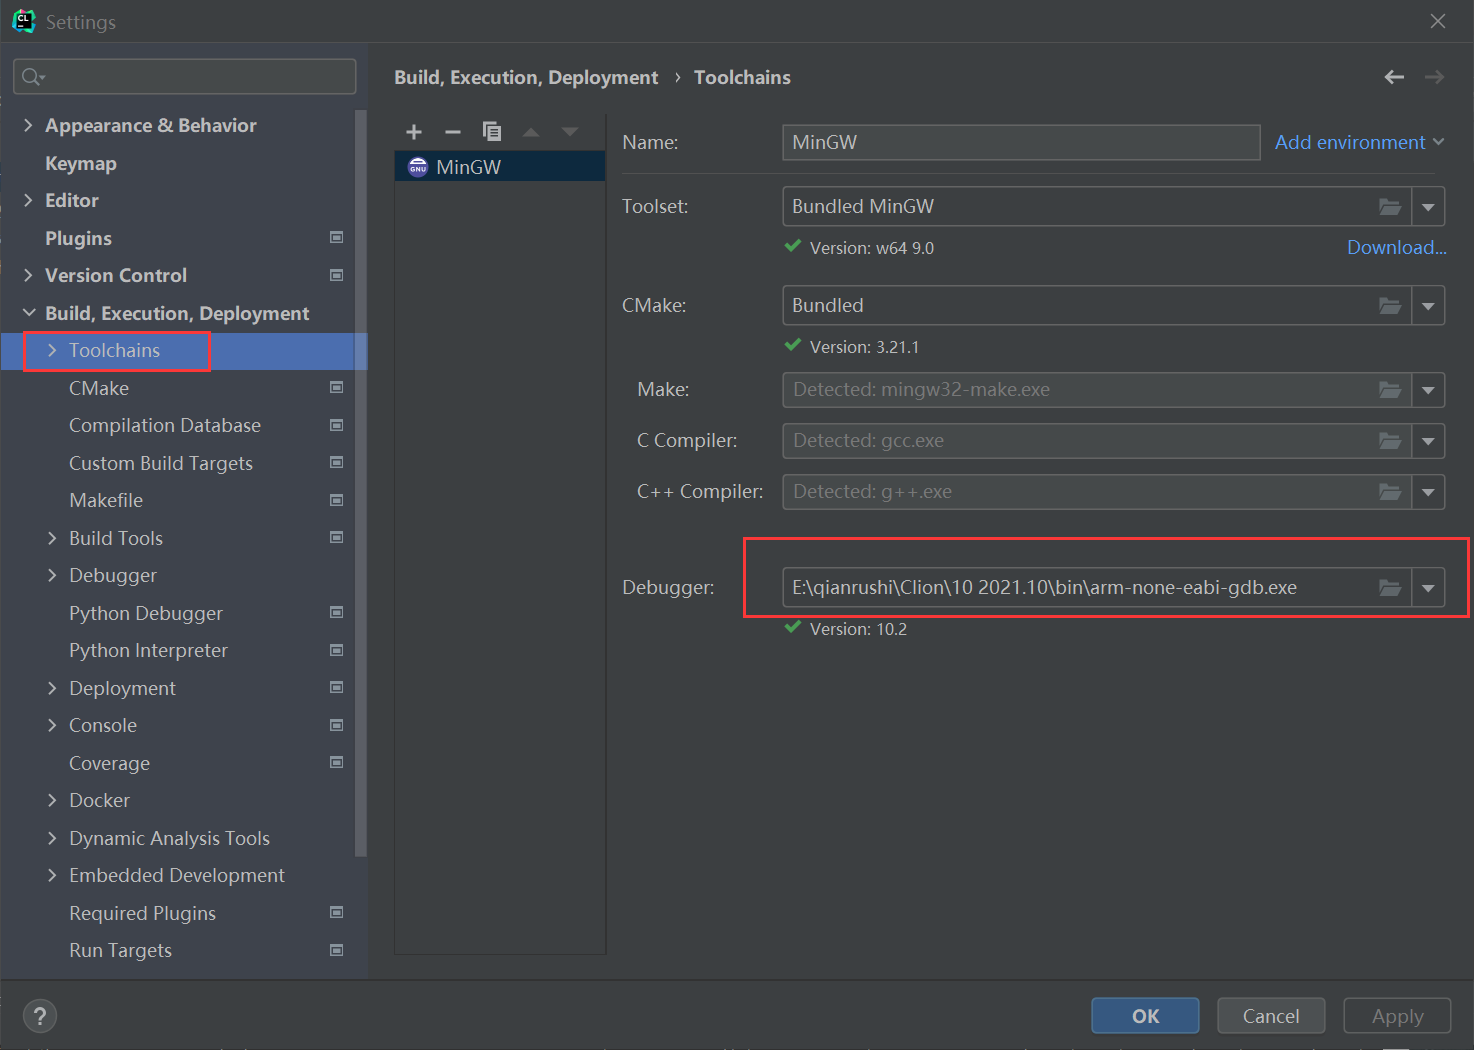Select MinGW toolchain in list

click(x=500, y=167)
